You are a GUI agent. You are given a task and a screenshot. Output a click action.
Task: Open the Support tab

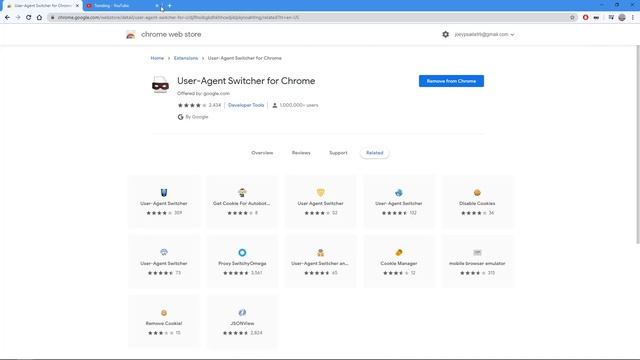point(338,153)
